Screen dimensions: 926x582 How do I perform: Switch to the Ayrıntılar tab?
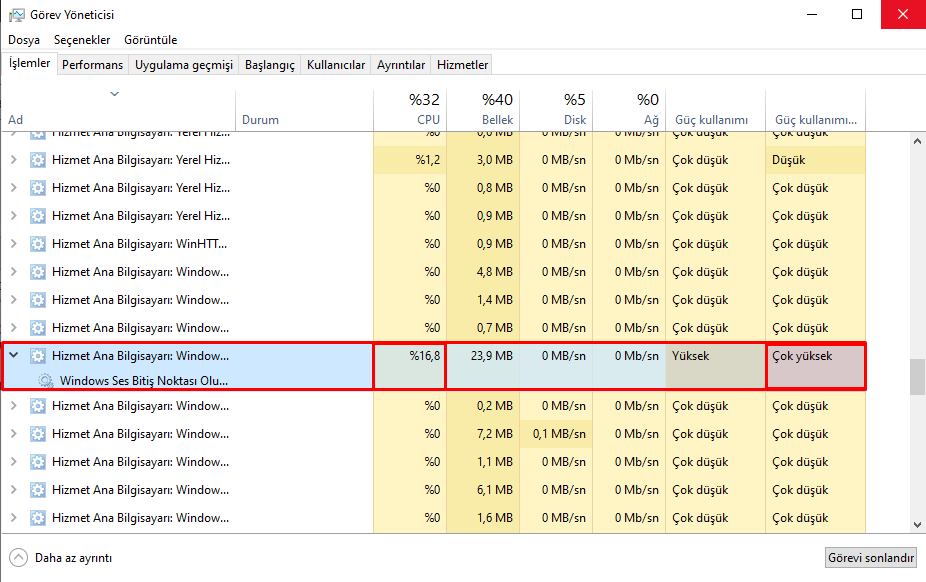pos(401,65)
